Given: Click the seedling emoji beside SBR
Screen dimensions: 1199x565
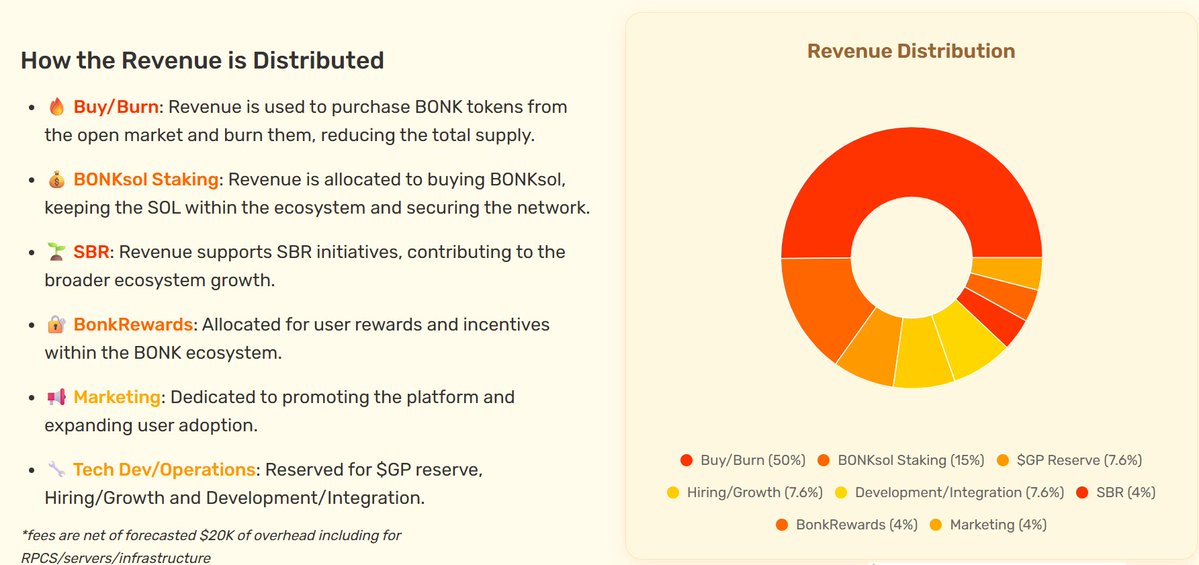Looking at the screenshot, I should pyautogui.click(x=56, y=252).
